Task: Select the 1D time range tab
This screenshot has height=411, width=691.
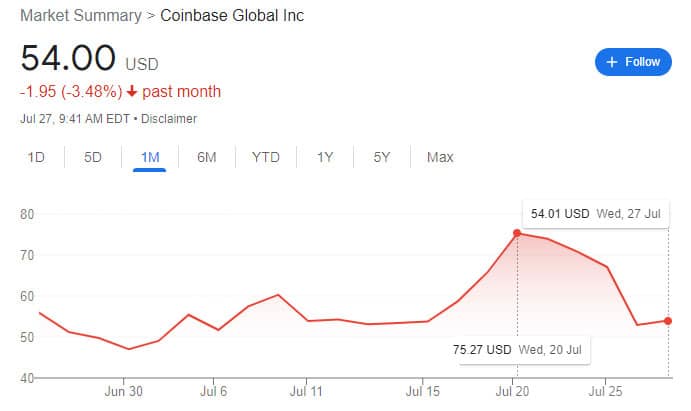Action: [x=36, y=157]
